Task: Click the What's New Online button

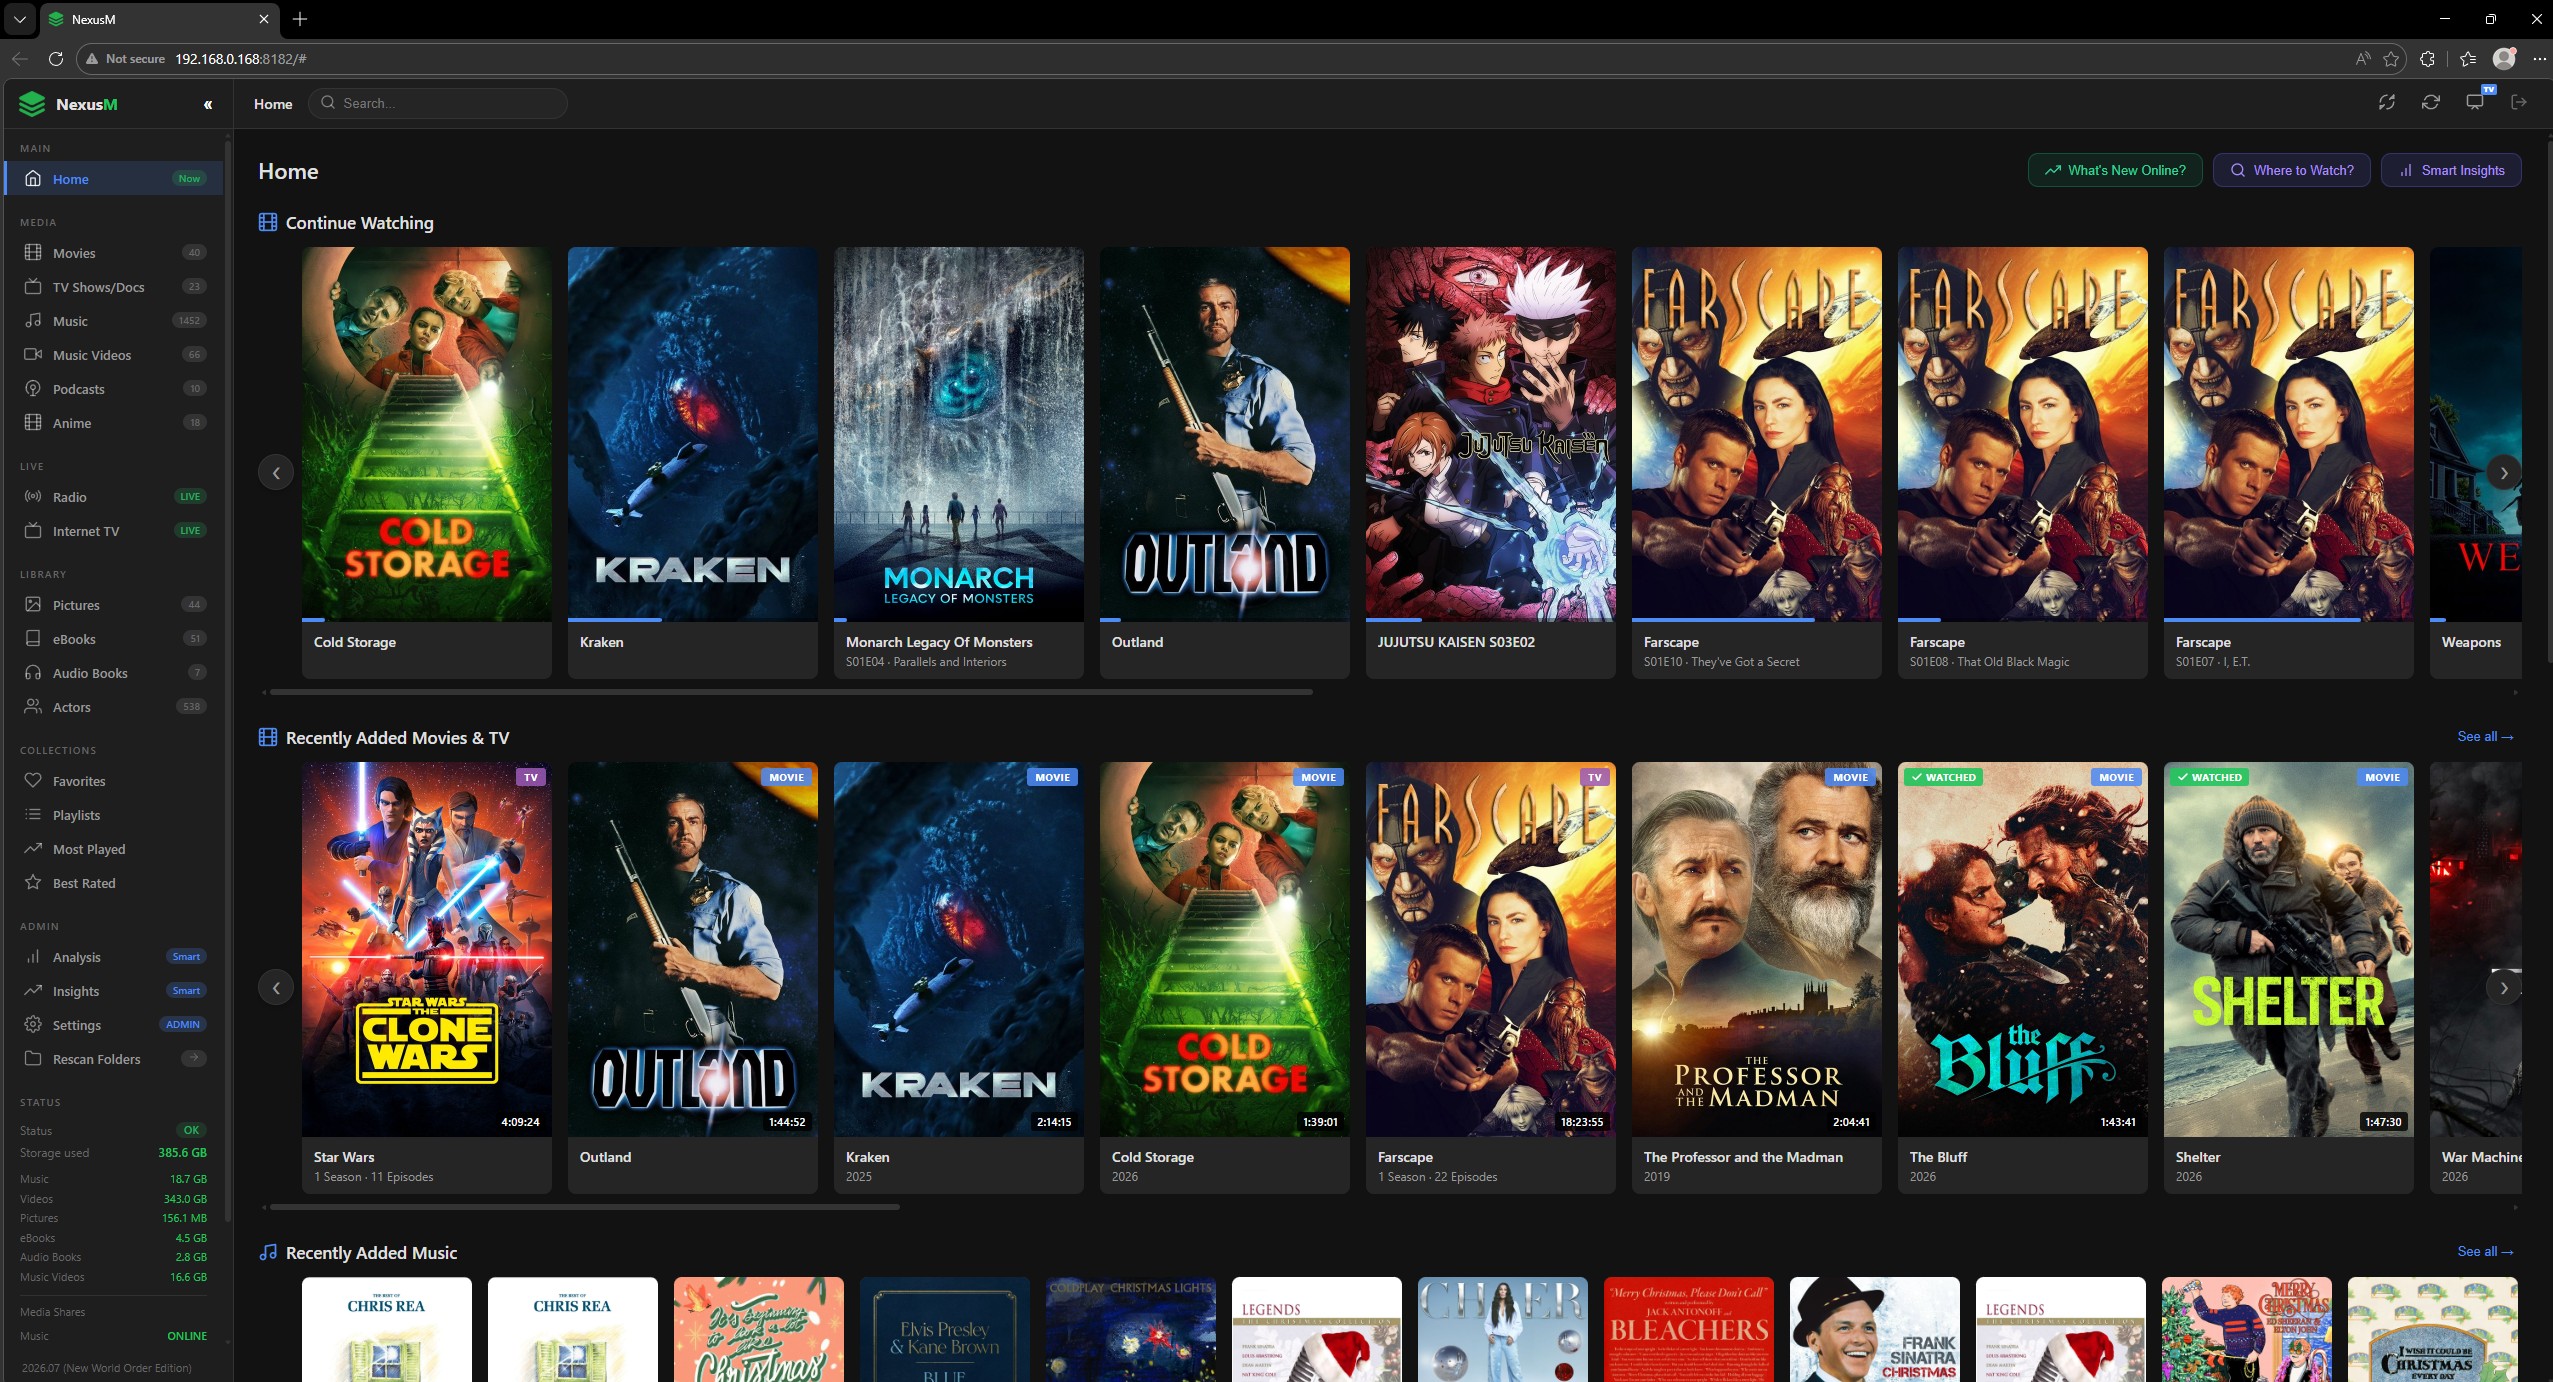Action: (x=2114, y=170)
